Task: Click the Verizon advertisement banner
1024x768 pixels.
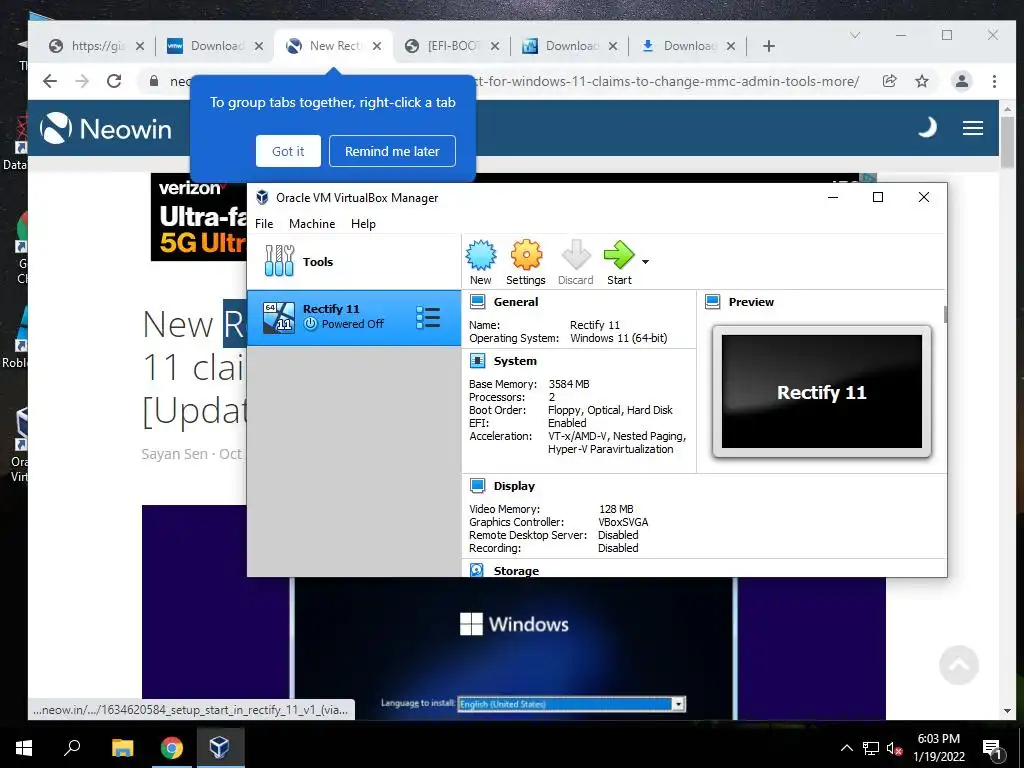Action: click(199, 217)
